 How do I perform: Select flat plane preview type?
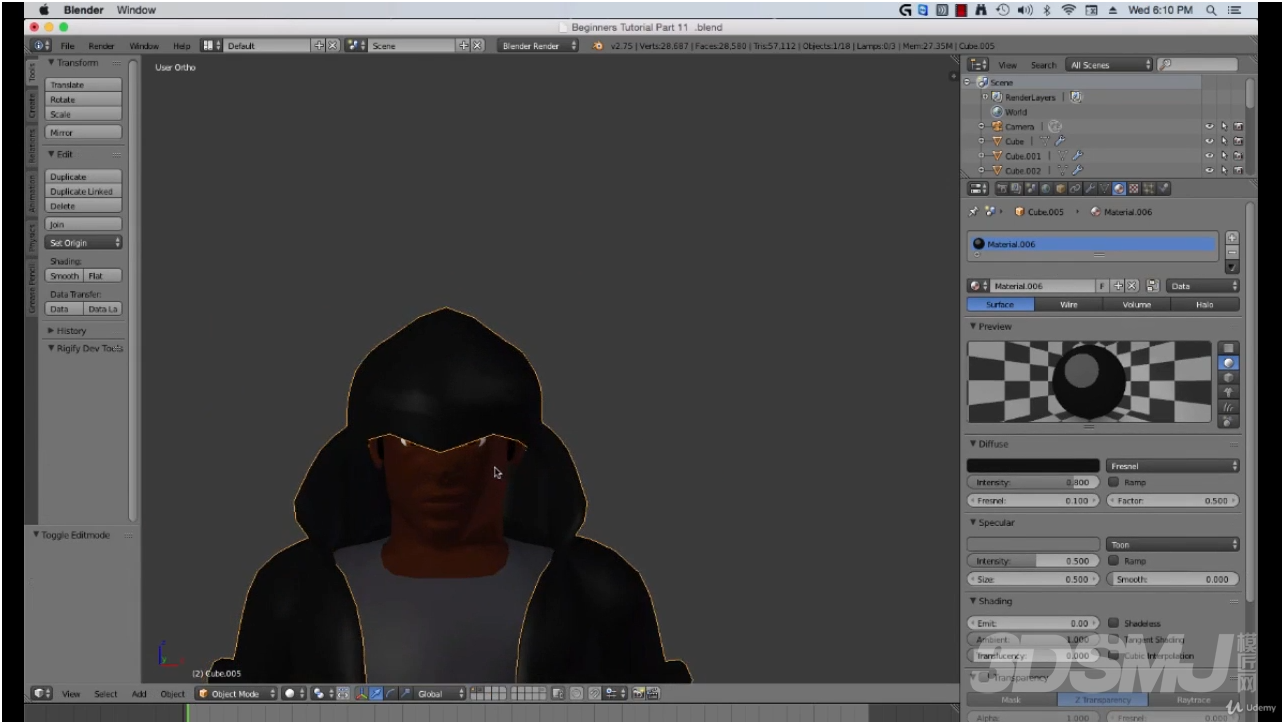point(1229,348)
